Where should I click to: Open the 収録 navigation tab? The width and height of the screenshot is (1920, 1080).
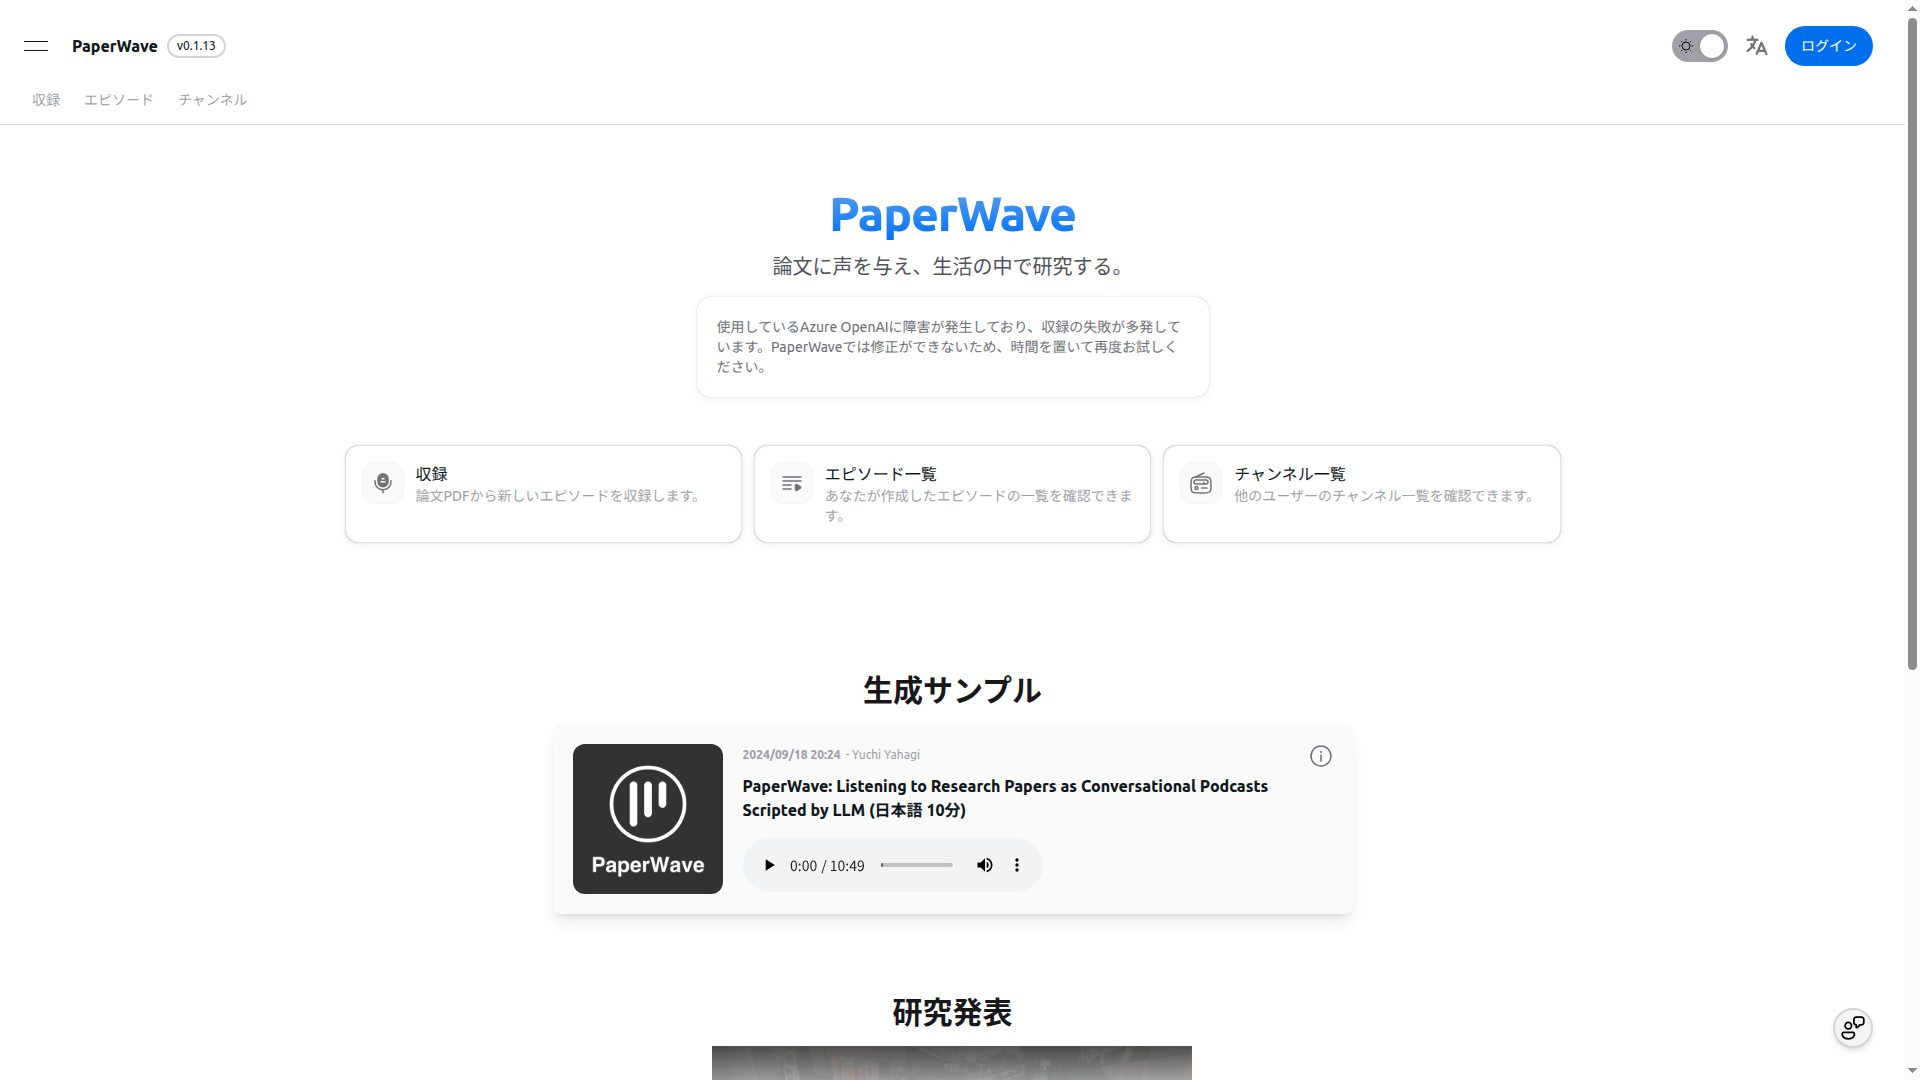pyautogui.click(x=46, y=100)
